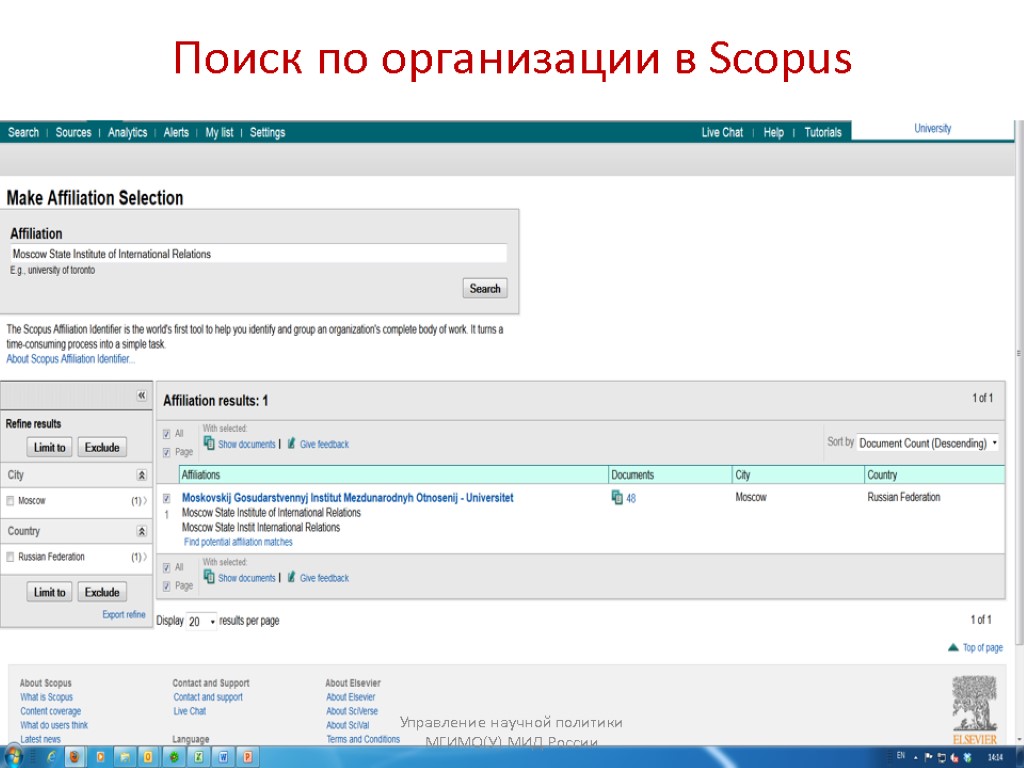Uncheck the Moskovskij Gosudarstvennyj Institut row checkbox
Image resolution: width=1024 pixels, height=768 pixels.
pyautogui.click(x=167, y=498)
